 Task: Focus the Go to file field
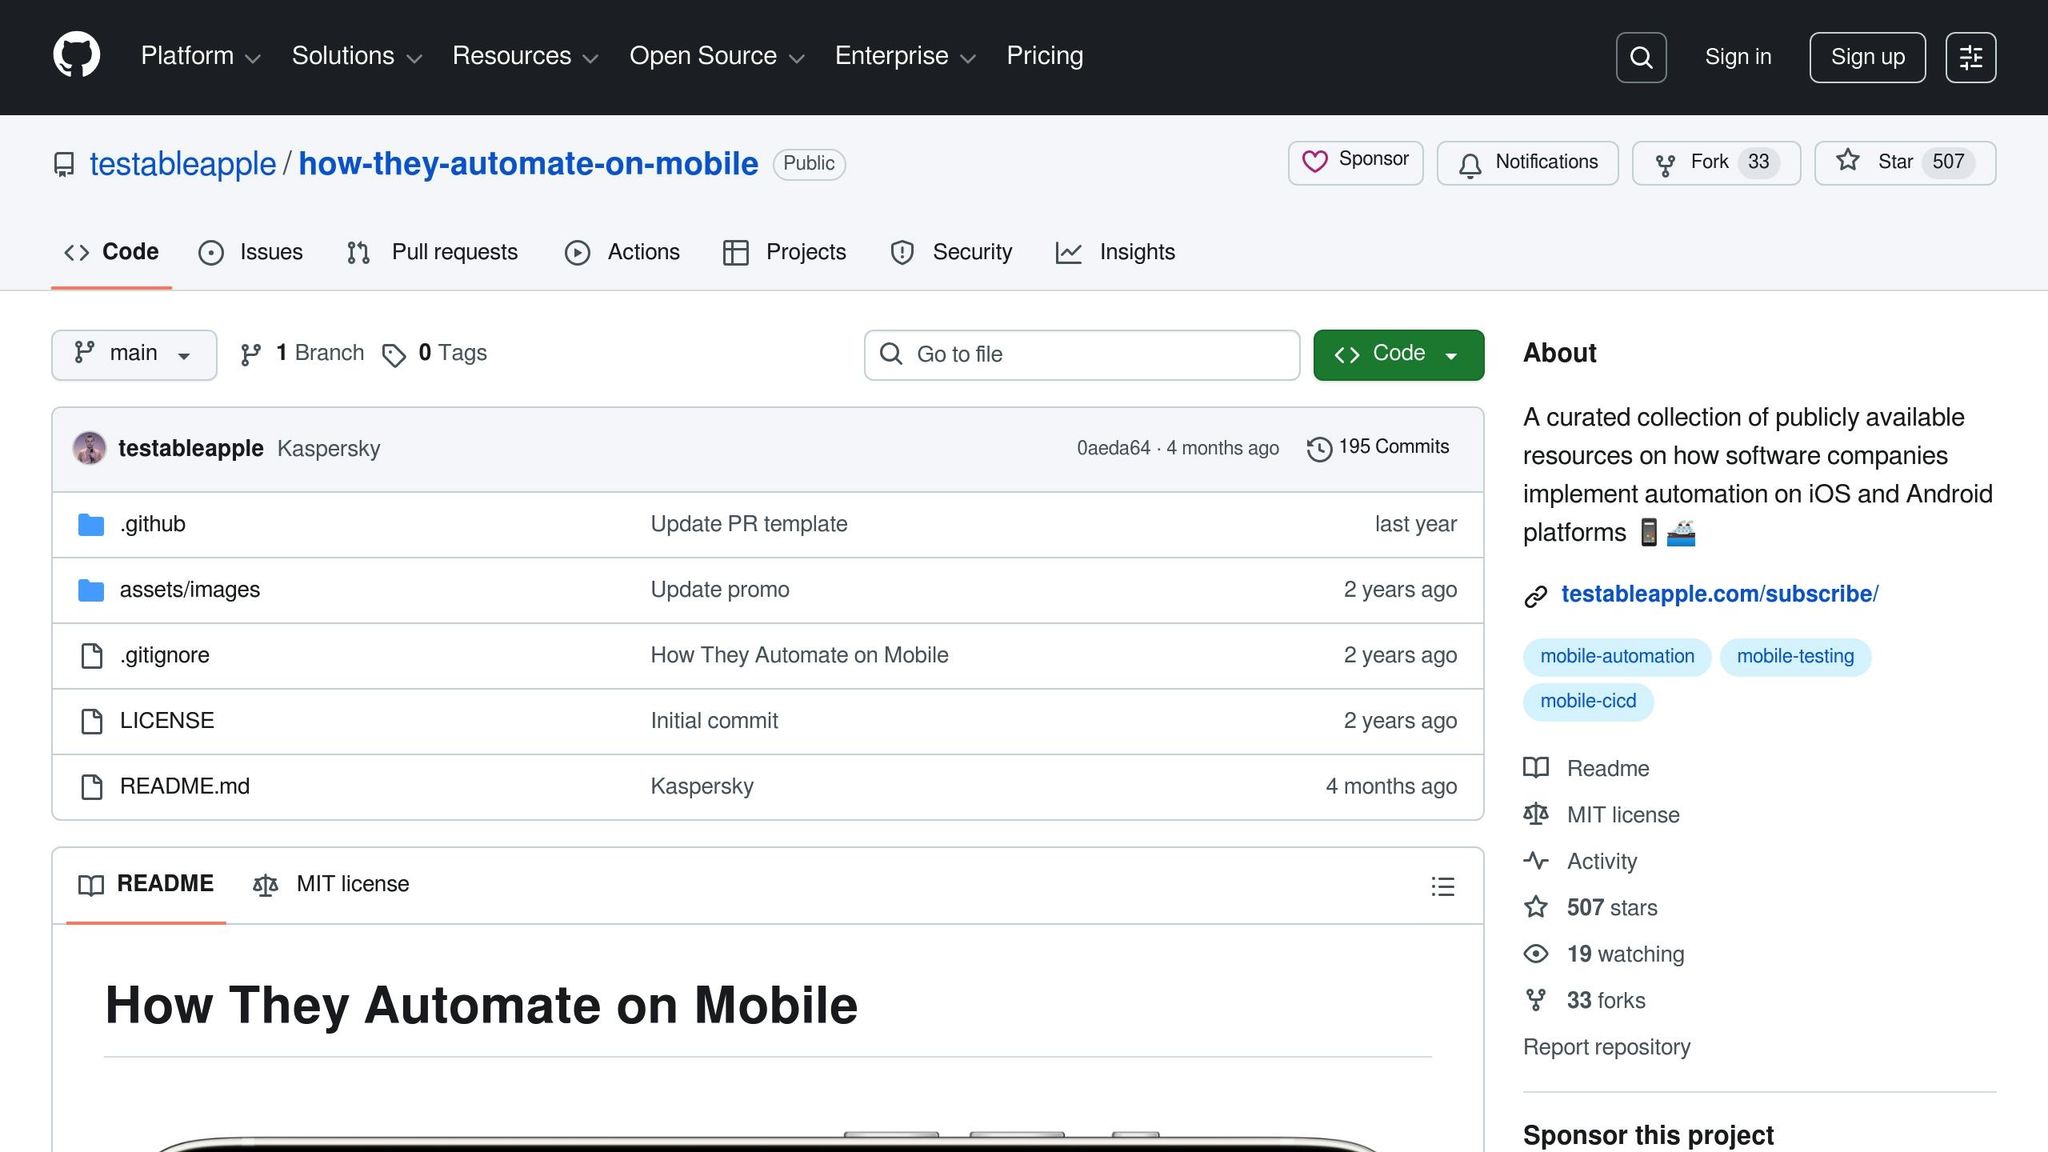[x=1082, y=354]
